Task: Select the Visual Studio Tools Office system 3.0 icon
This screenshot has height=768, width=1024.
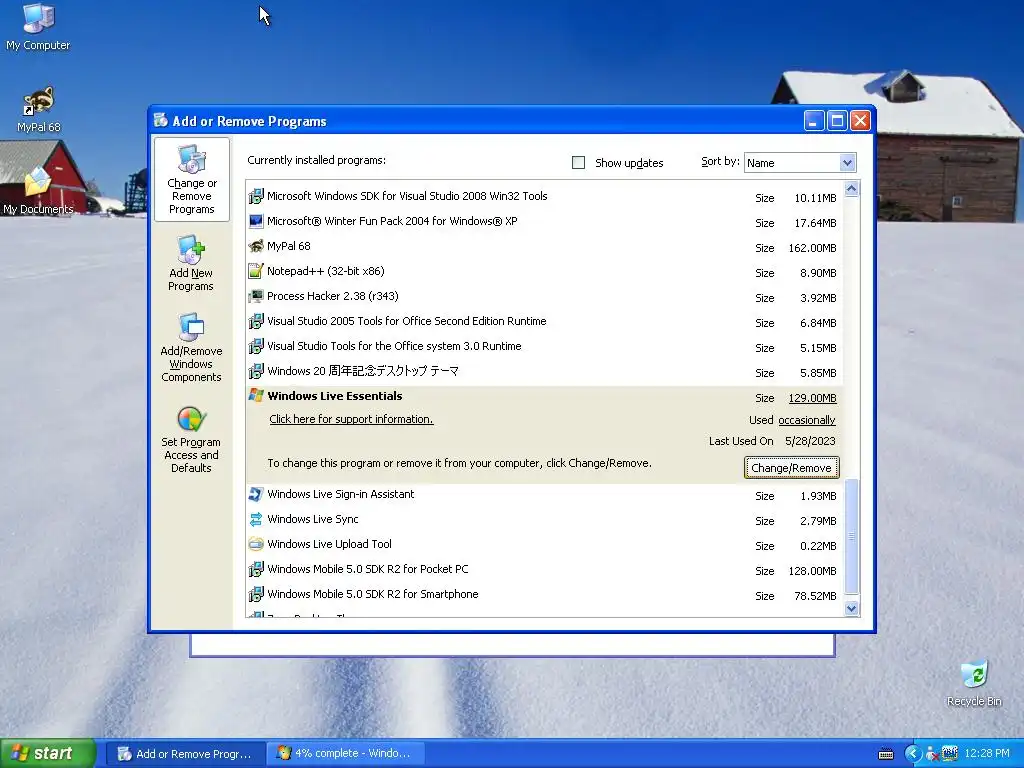Action: coord(256,346)
